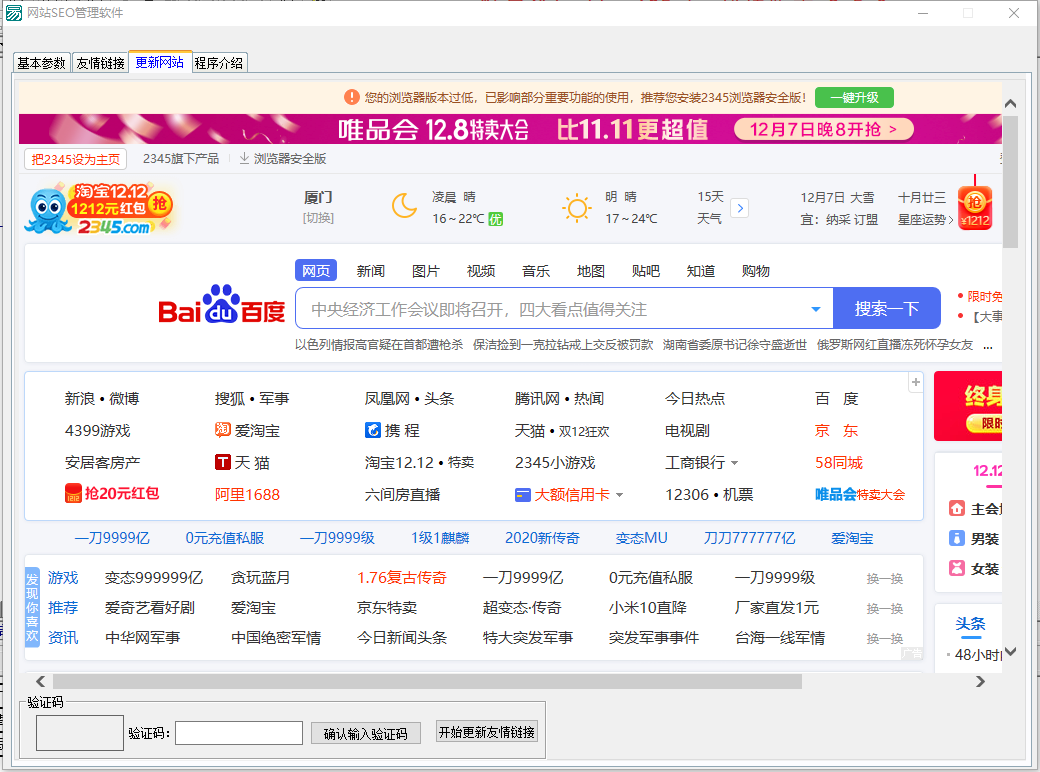1040x772 pixels.
Task: Open the Baidu search suggestions dropdown arrow
Action: point(816,309)
